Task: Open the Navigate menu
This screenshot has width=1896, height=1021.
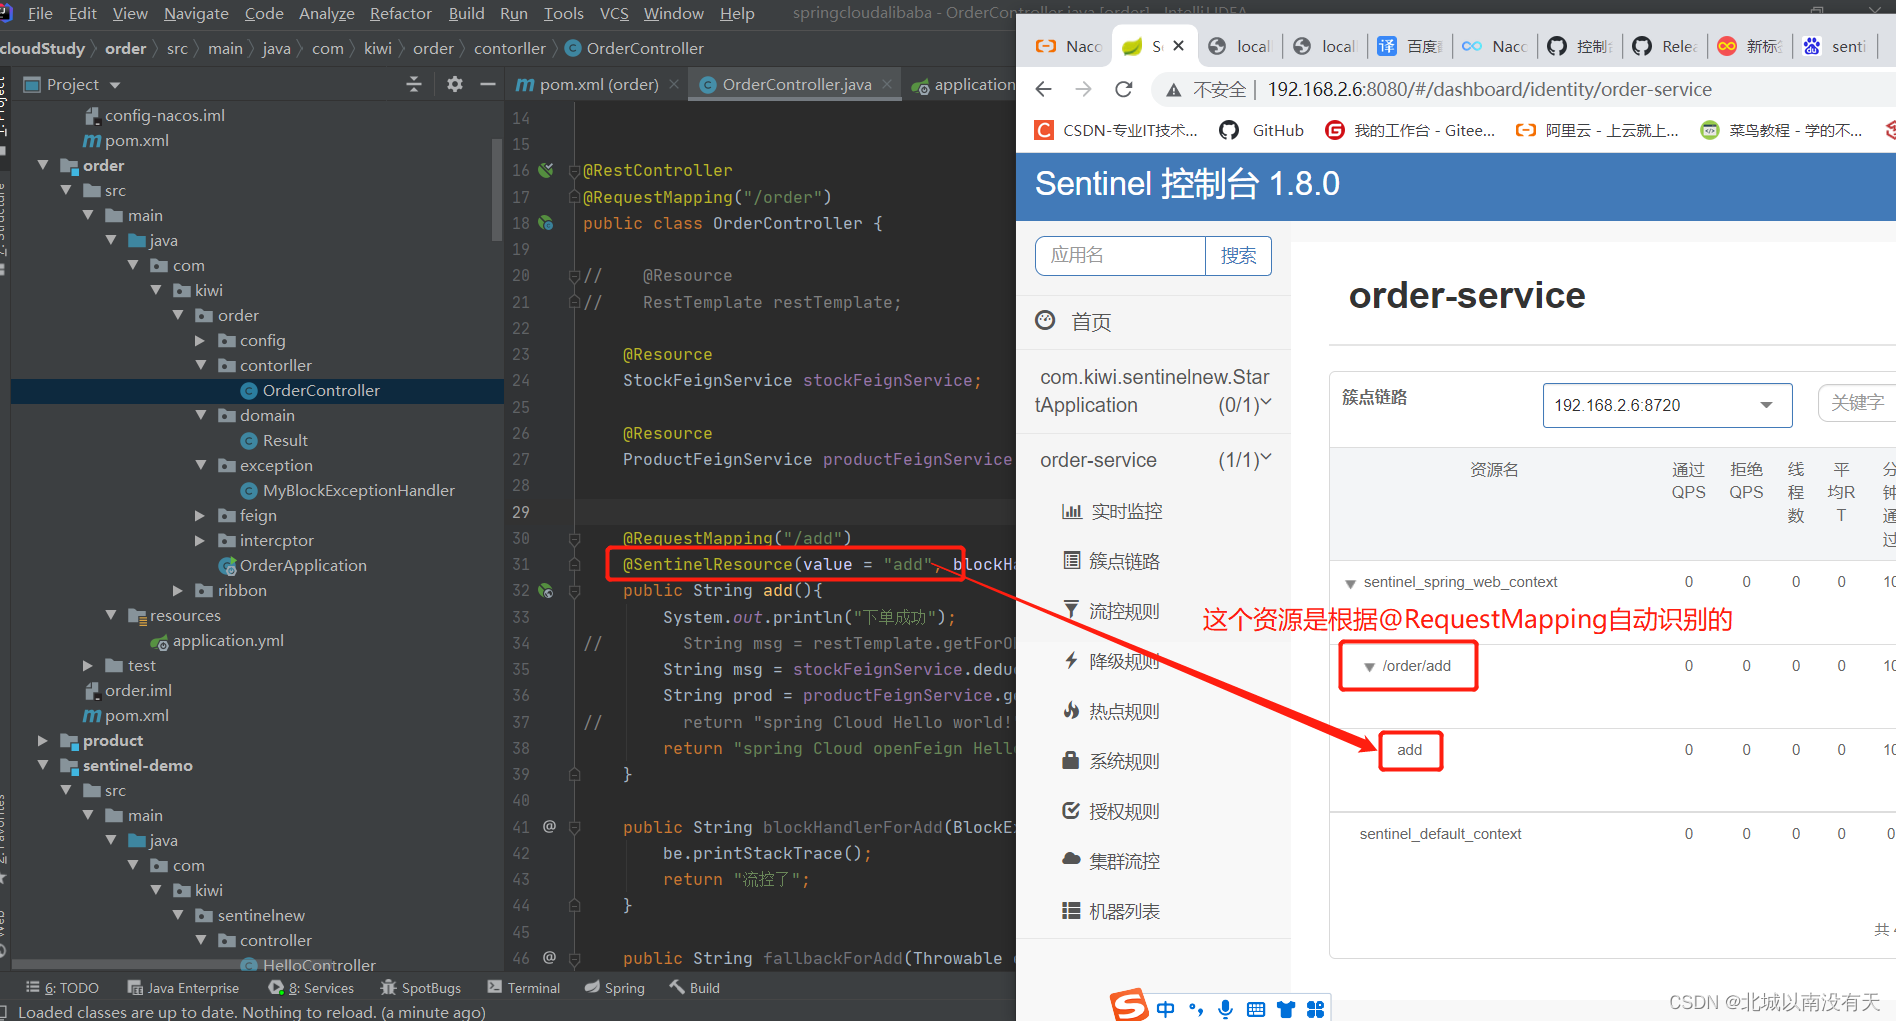Action: point(196,13)
